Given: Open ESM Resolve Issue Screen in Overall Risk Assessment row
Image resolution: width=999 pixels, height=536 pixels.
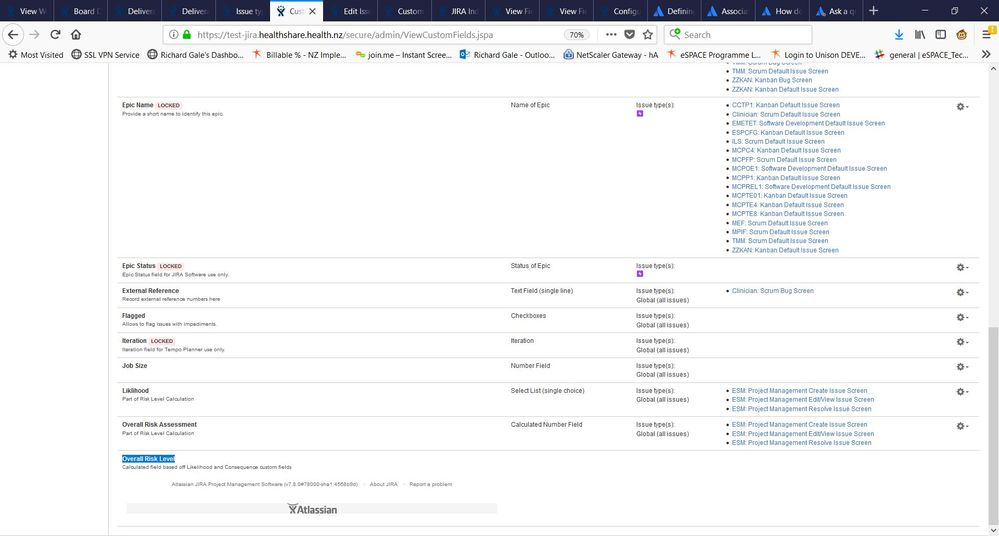Looking at the screenshot, I should point(801,442).
